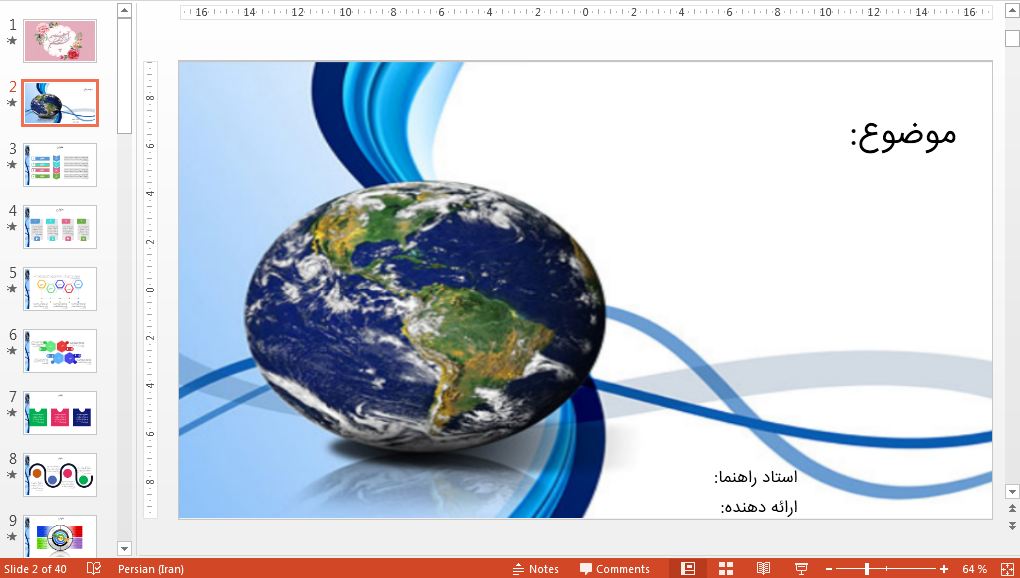The height and width of the screenshot is (578, 1020).
Task: Open language settings via Persian (Iran)
Action: [151, 569]
